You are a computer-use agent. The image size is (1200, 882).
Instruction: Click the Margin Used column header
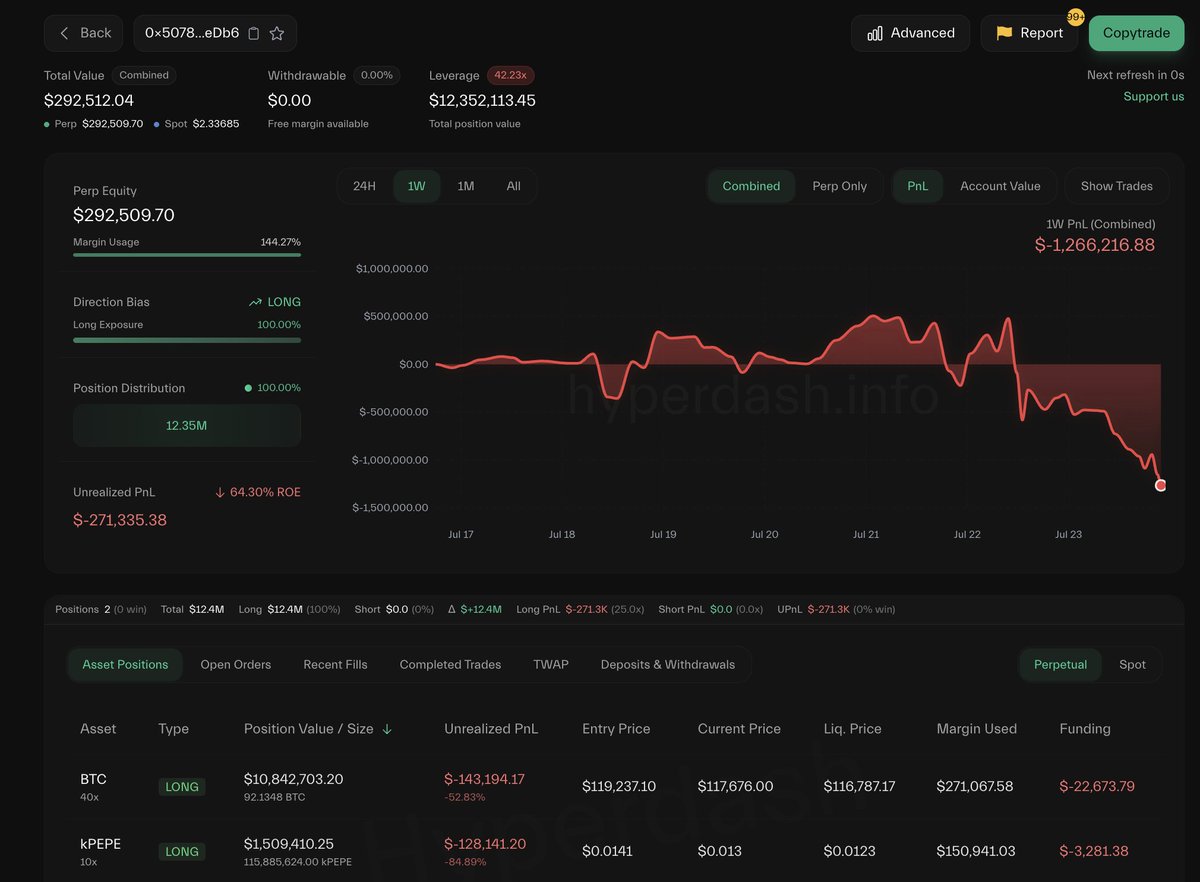tap(977, 729)
